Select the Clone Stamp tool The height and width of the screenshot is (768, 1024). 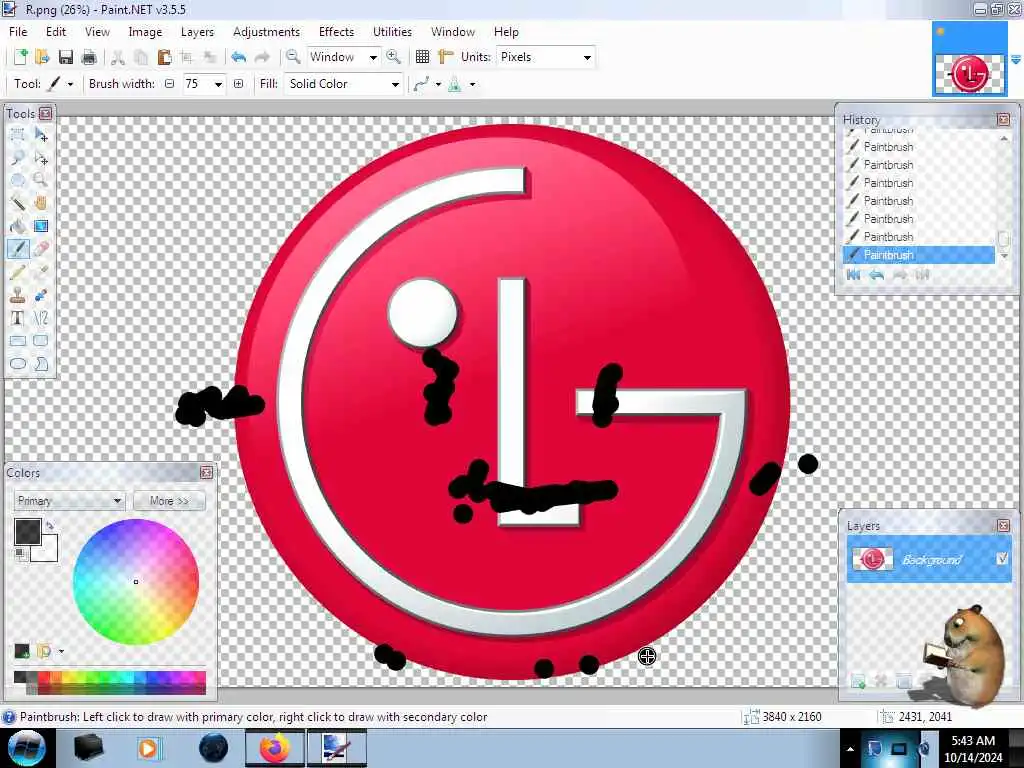pyautogui.click(x=18, y=295)
